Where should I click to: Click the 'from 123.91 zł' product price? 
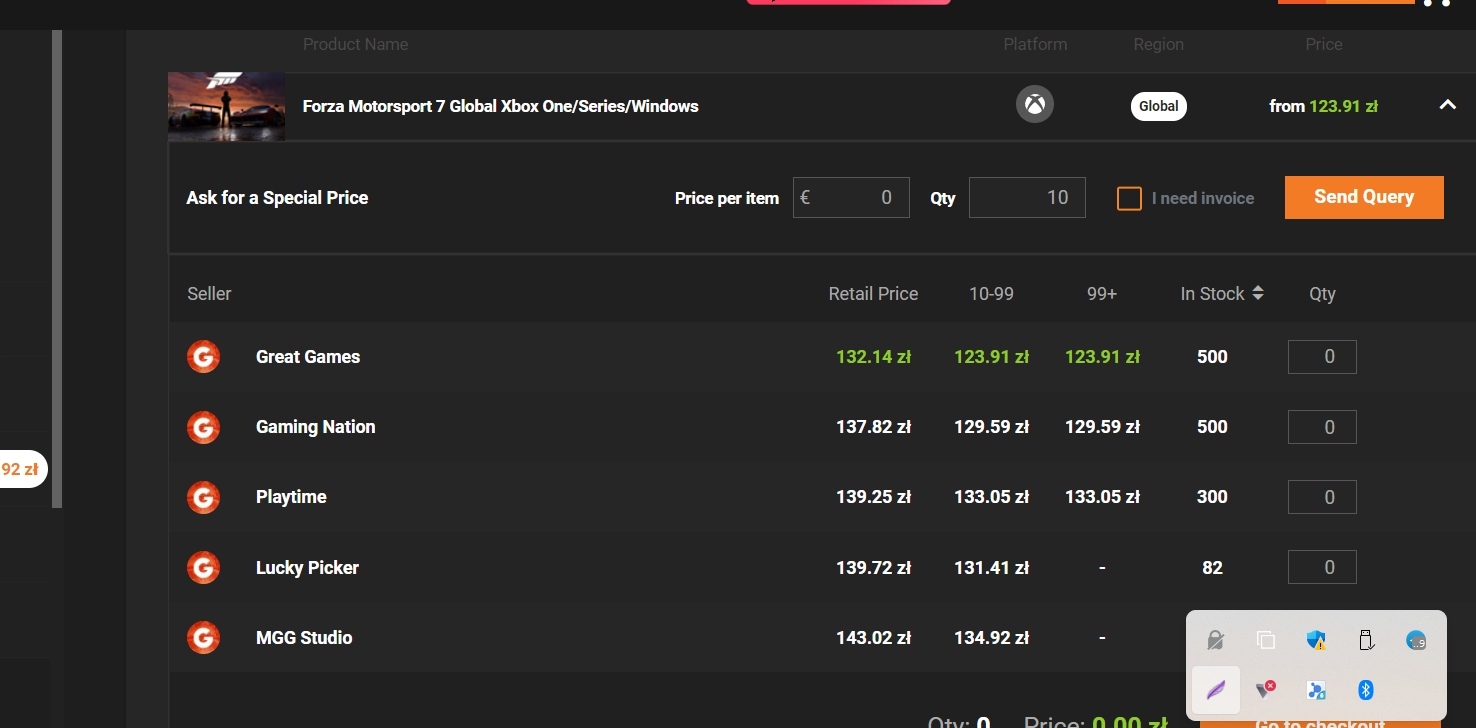(1324, 106)
